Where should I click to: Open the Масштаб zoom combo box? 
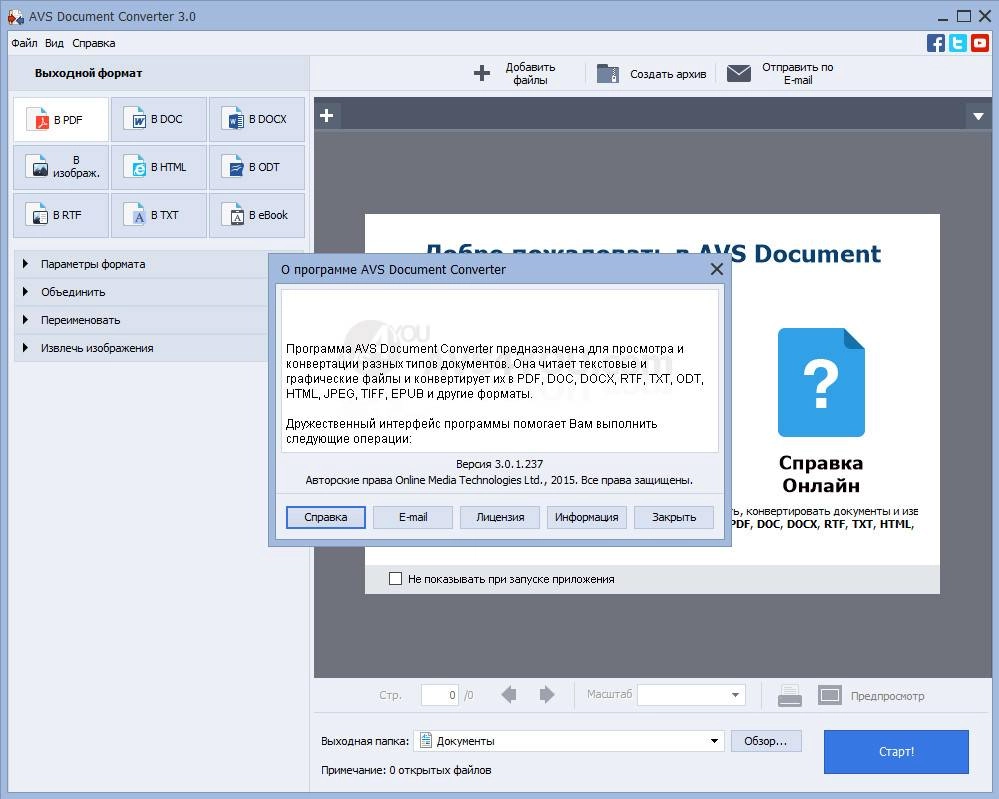pyautogui.click(x=691, y=695)
